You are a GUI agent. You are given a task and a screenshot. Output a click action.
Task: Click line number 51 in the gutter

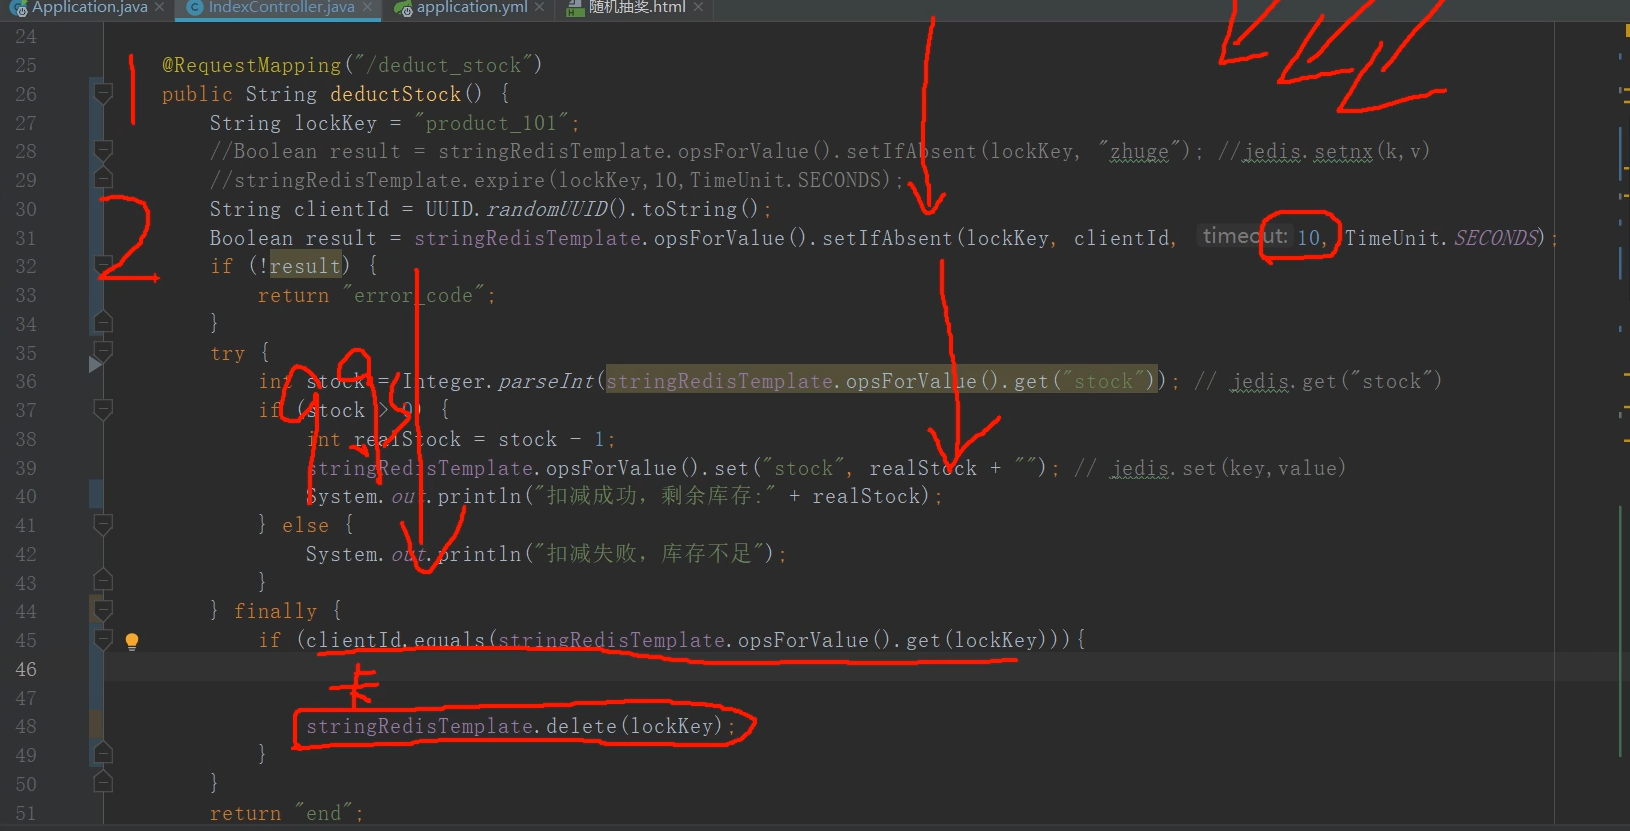pyautogui.click(x=26, y=813)
